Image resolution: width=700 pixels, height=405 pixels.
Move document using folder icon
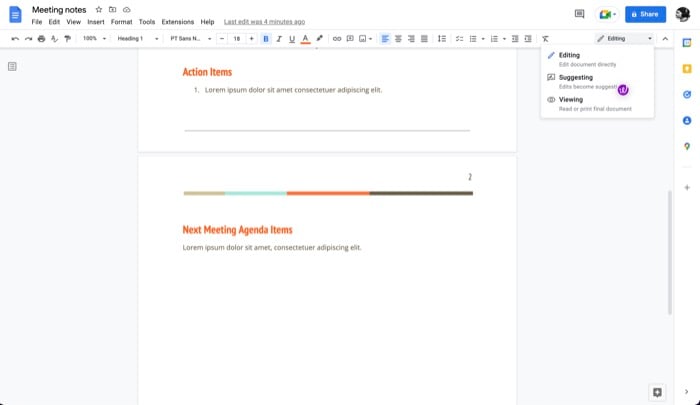112,9
